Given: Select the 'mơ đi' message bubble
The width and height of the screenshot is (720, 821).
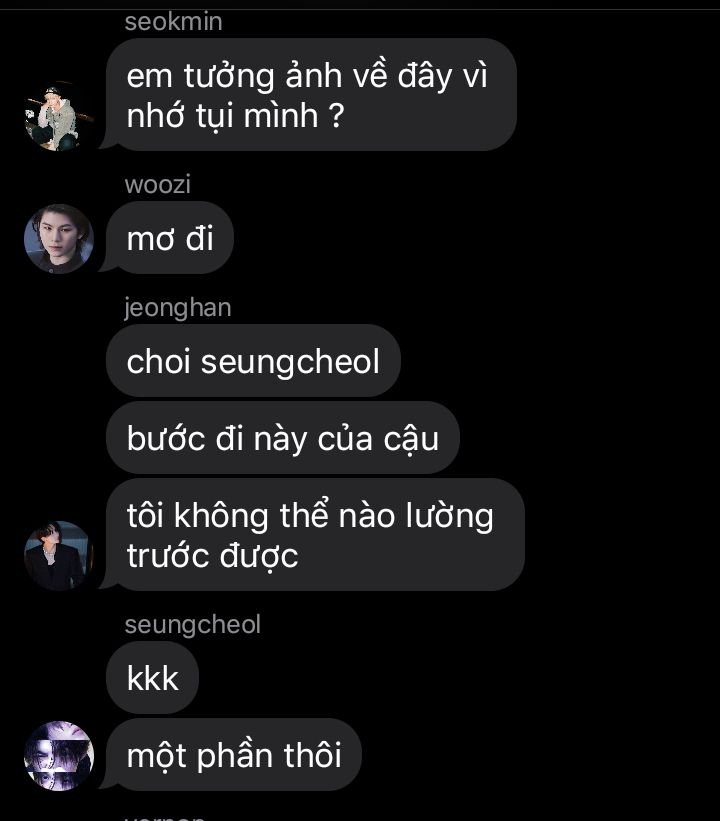Looking at the screenshot, I should 170,238.
